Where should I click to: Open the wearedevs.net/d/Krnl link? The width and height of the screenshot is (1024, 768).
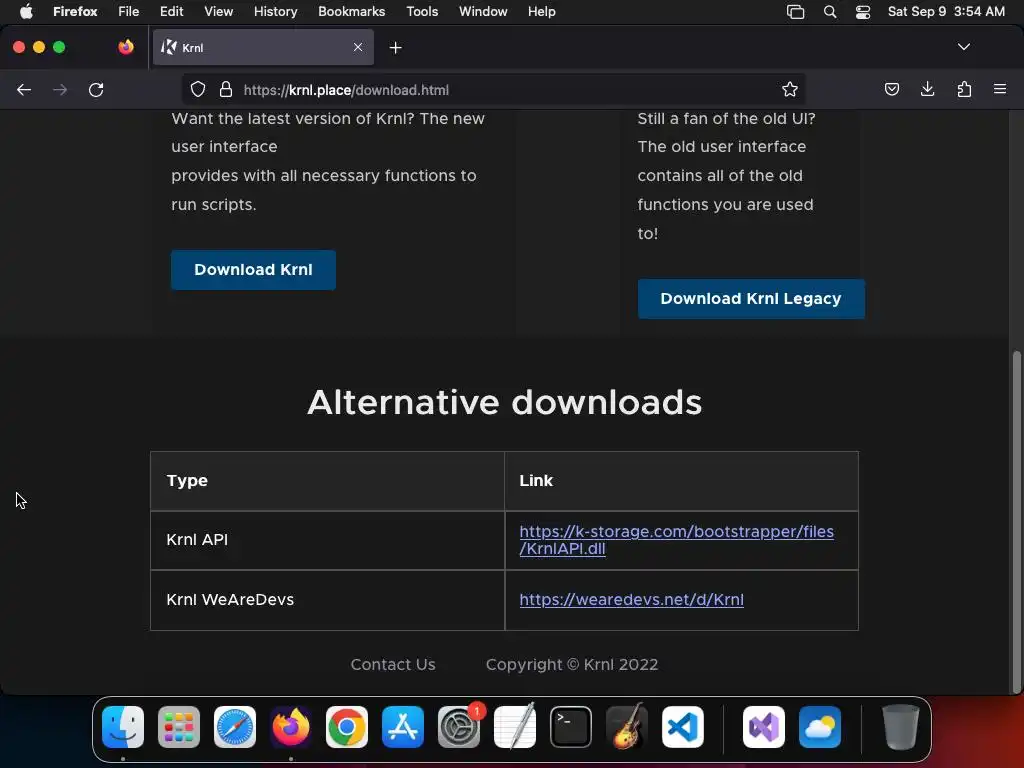pos(632,600)
